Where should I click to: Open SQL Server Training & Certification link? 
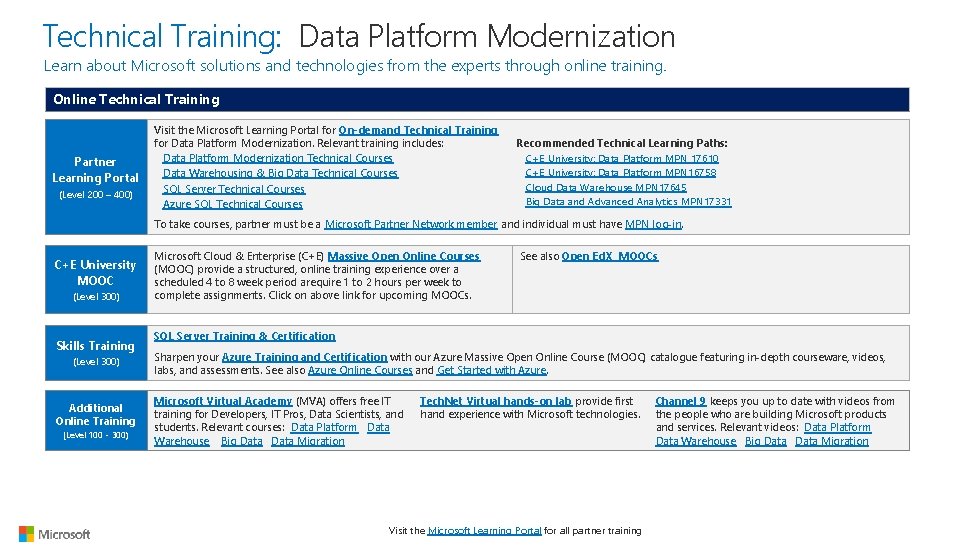[245, 336]
